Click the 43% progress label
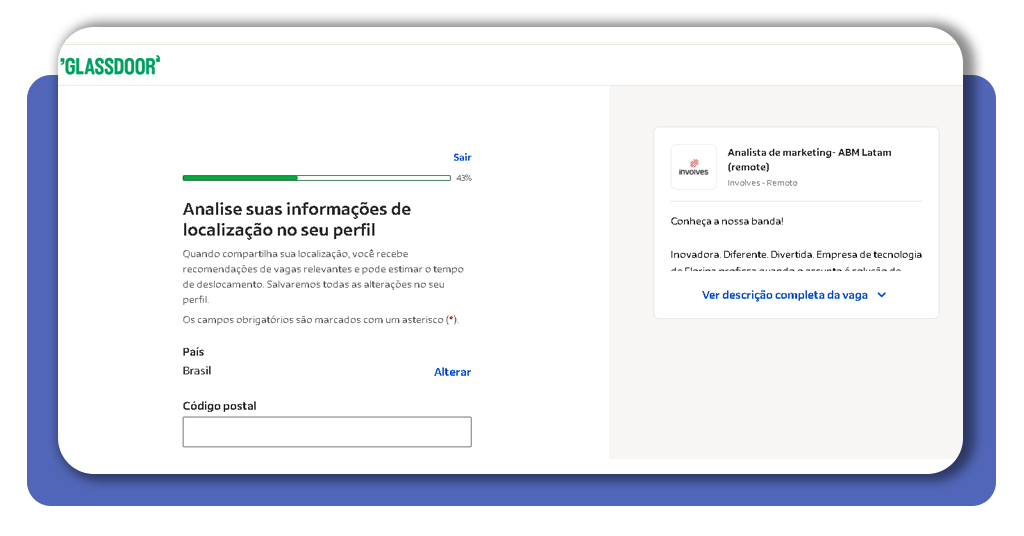This screenshot has width=1024, height=536. point(464,178)
